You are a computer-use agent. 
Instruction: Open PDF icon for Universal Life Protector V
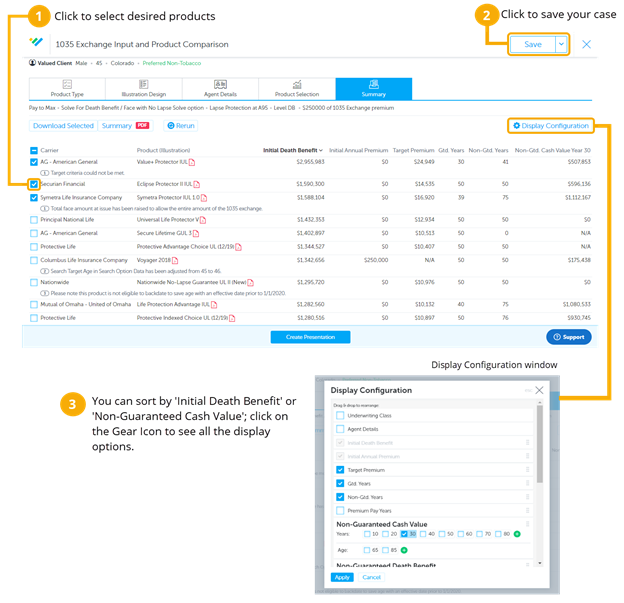203,220
